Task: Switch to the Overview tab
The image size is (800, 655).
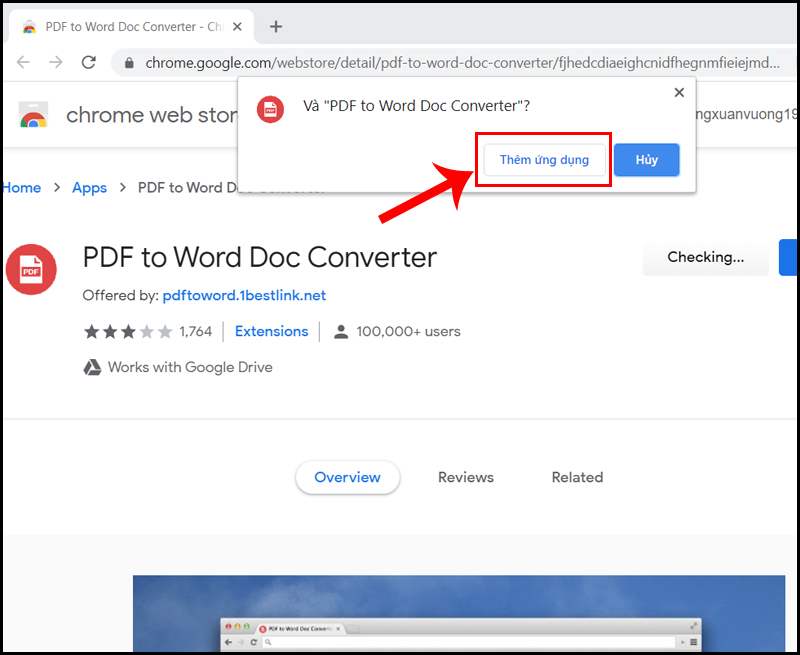Action: tap(347, 477)
